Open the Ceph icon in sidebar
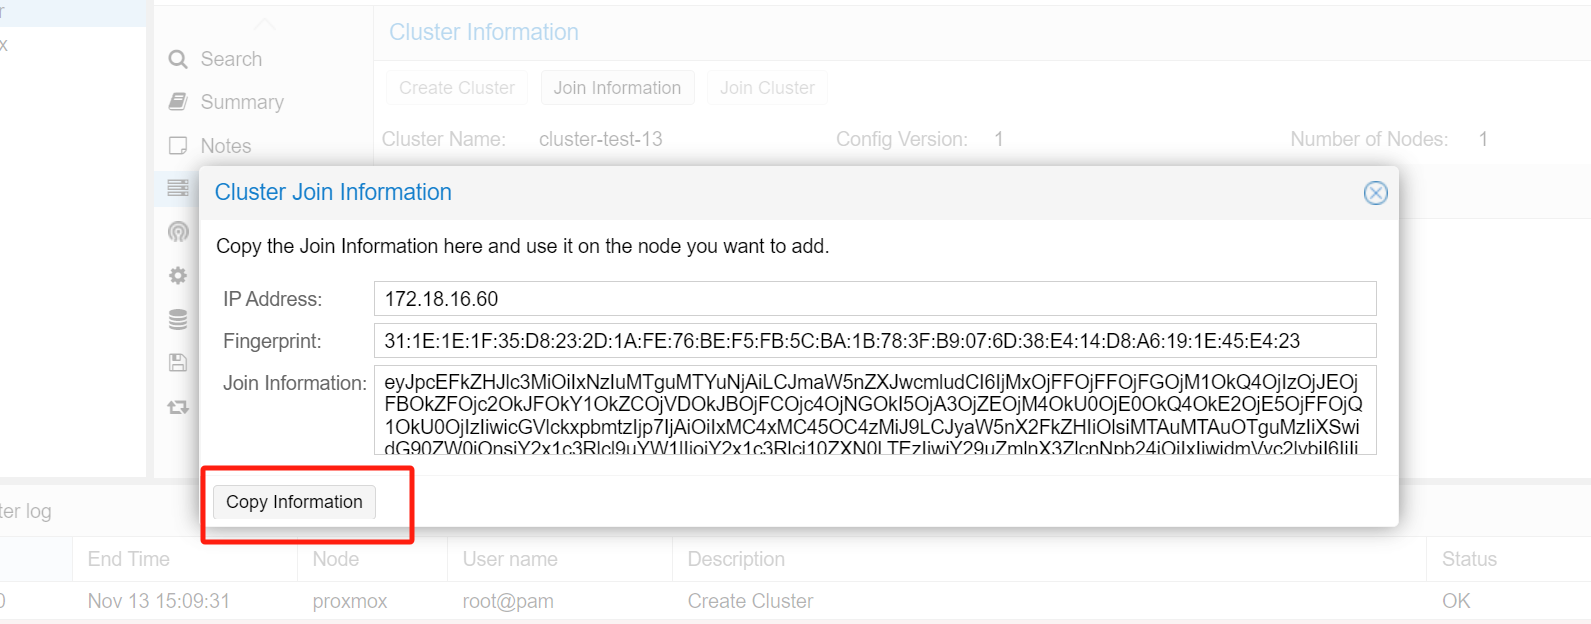Image resolution: width=1591 pixels, height=624 pixels. click(178, 232)
